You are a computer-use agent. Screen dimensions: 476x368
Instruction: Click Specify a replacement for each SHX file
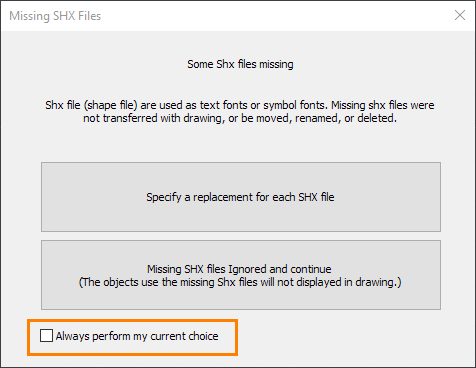(241, 197)
